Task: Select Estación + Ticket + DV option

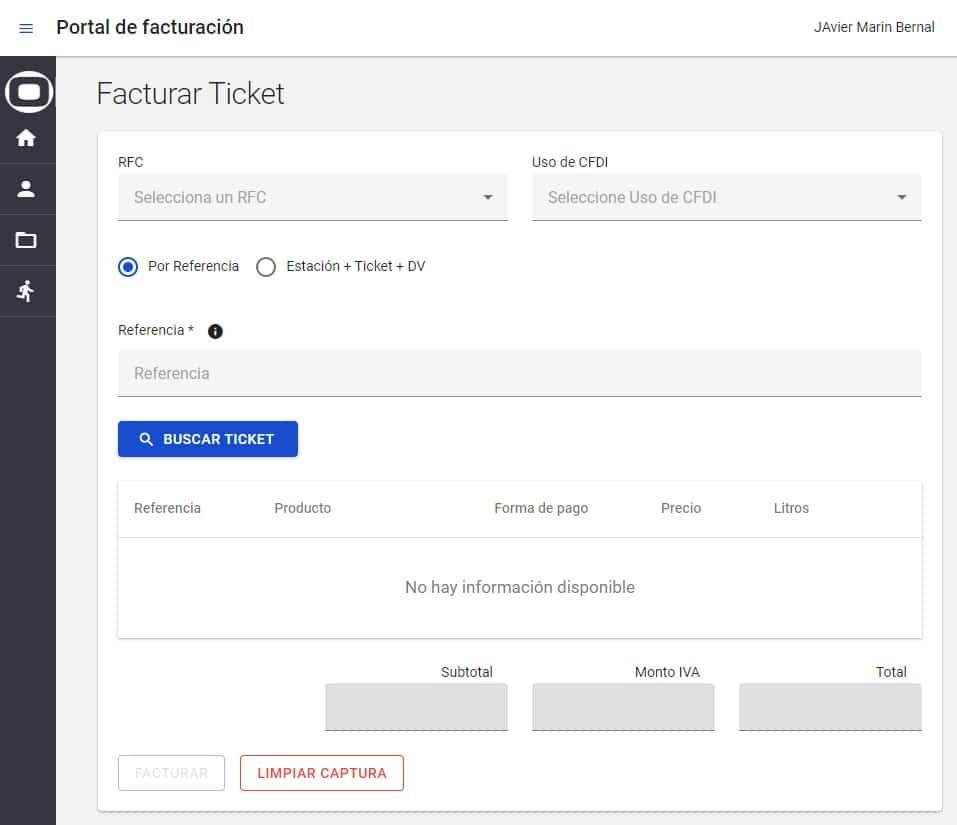Action: [x=266, y=267]
